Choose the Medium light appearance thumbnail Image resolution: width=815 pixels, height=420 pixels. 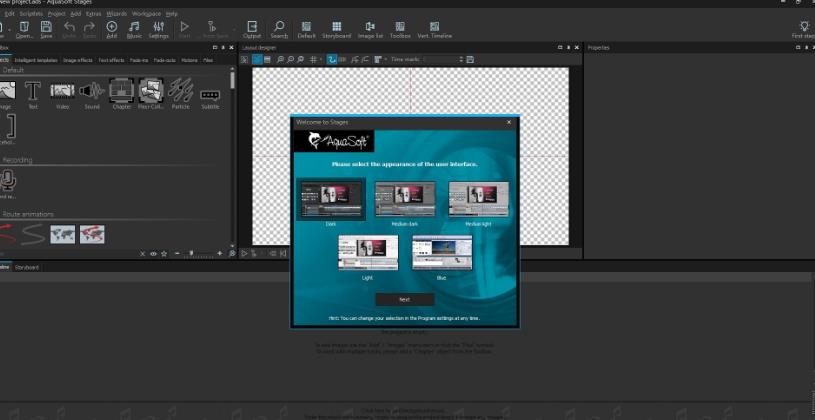(479, 199)
